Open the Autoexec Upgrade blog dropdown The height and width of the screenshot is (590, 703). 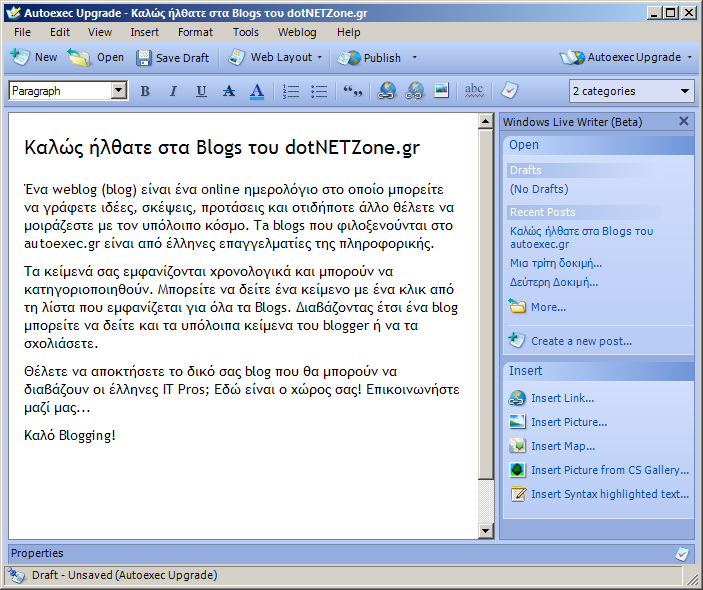pos(627,58)
